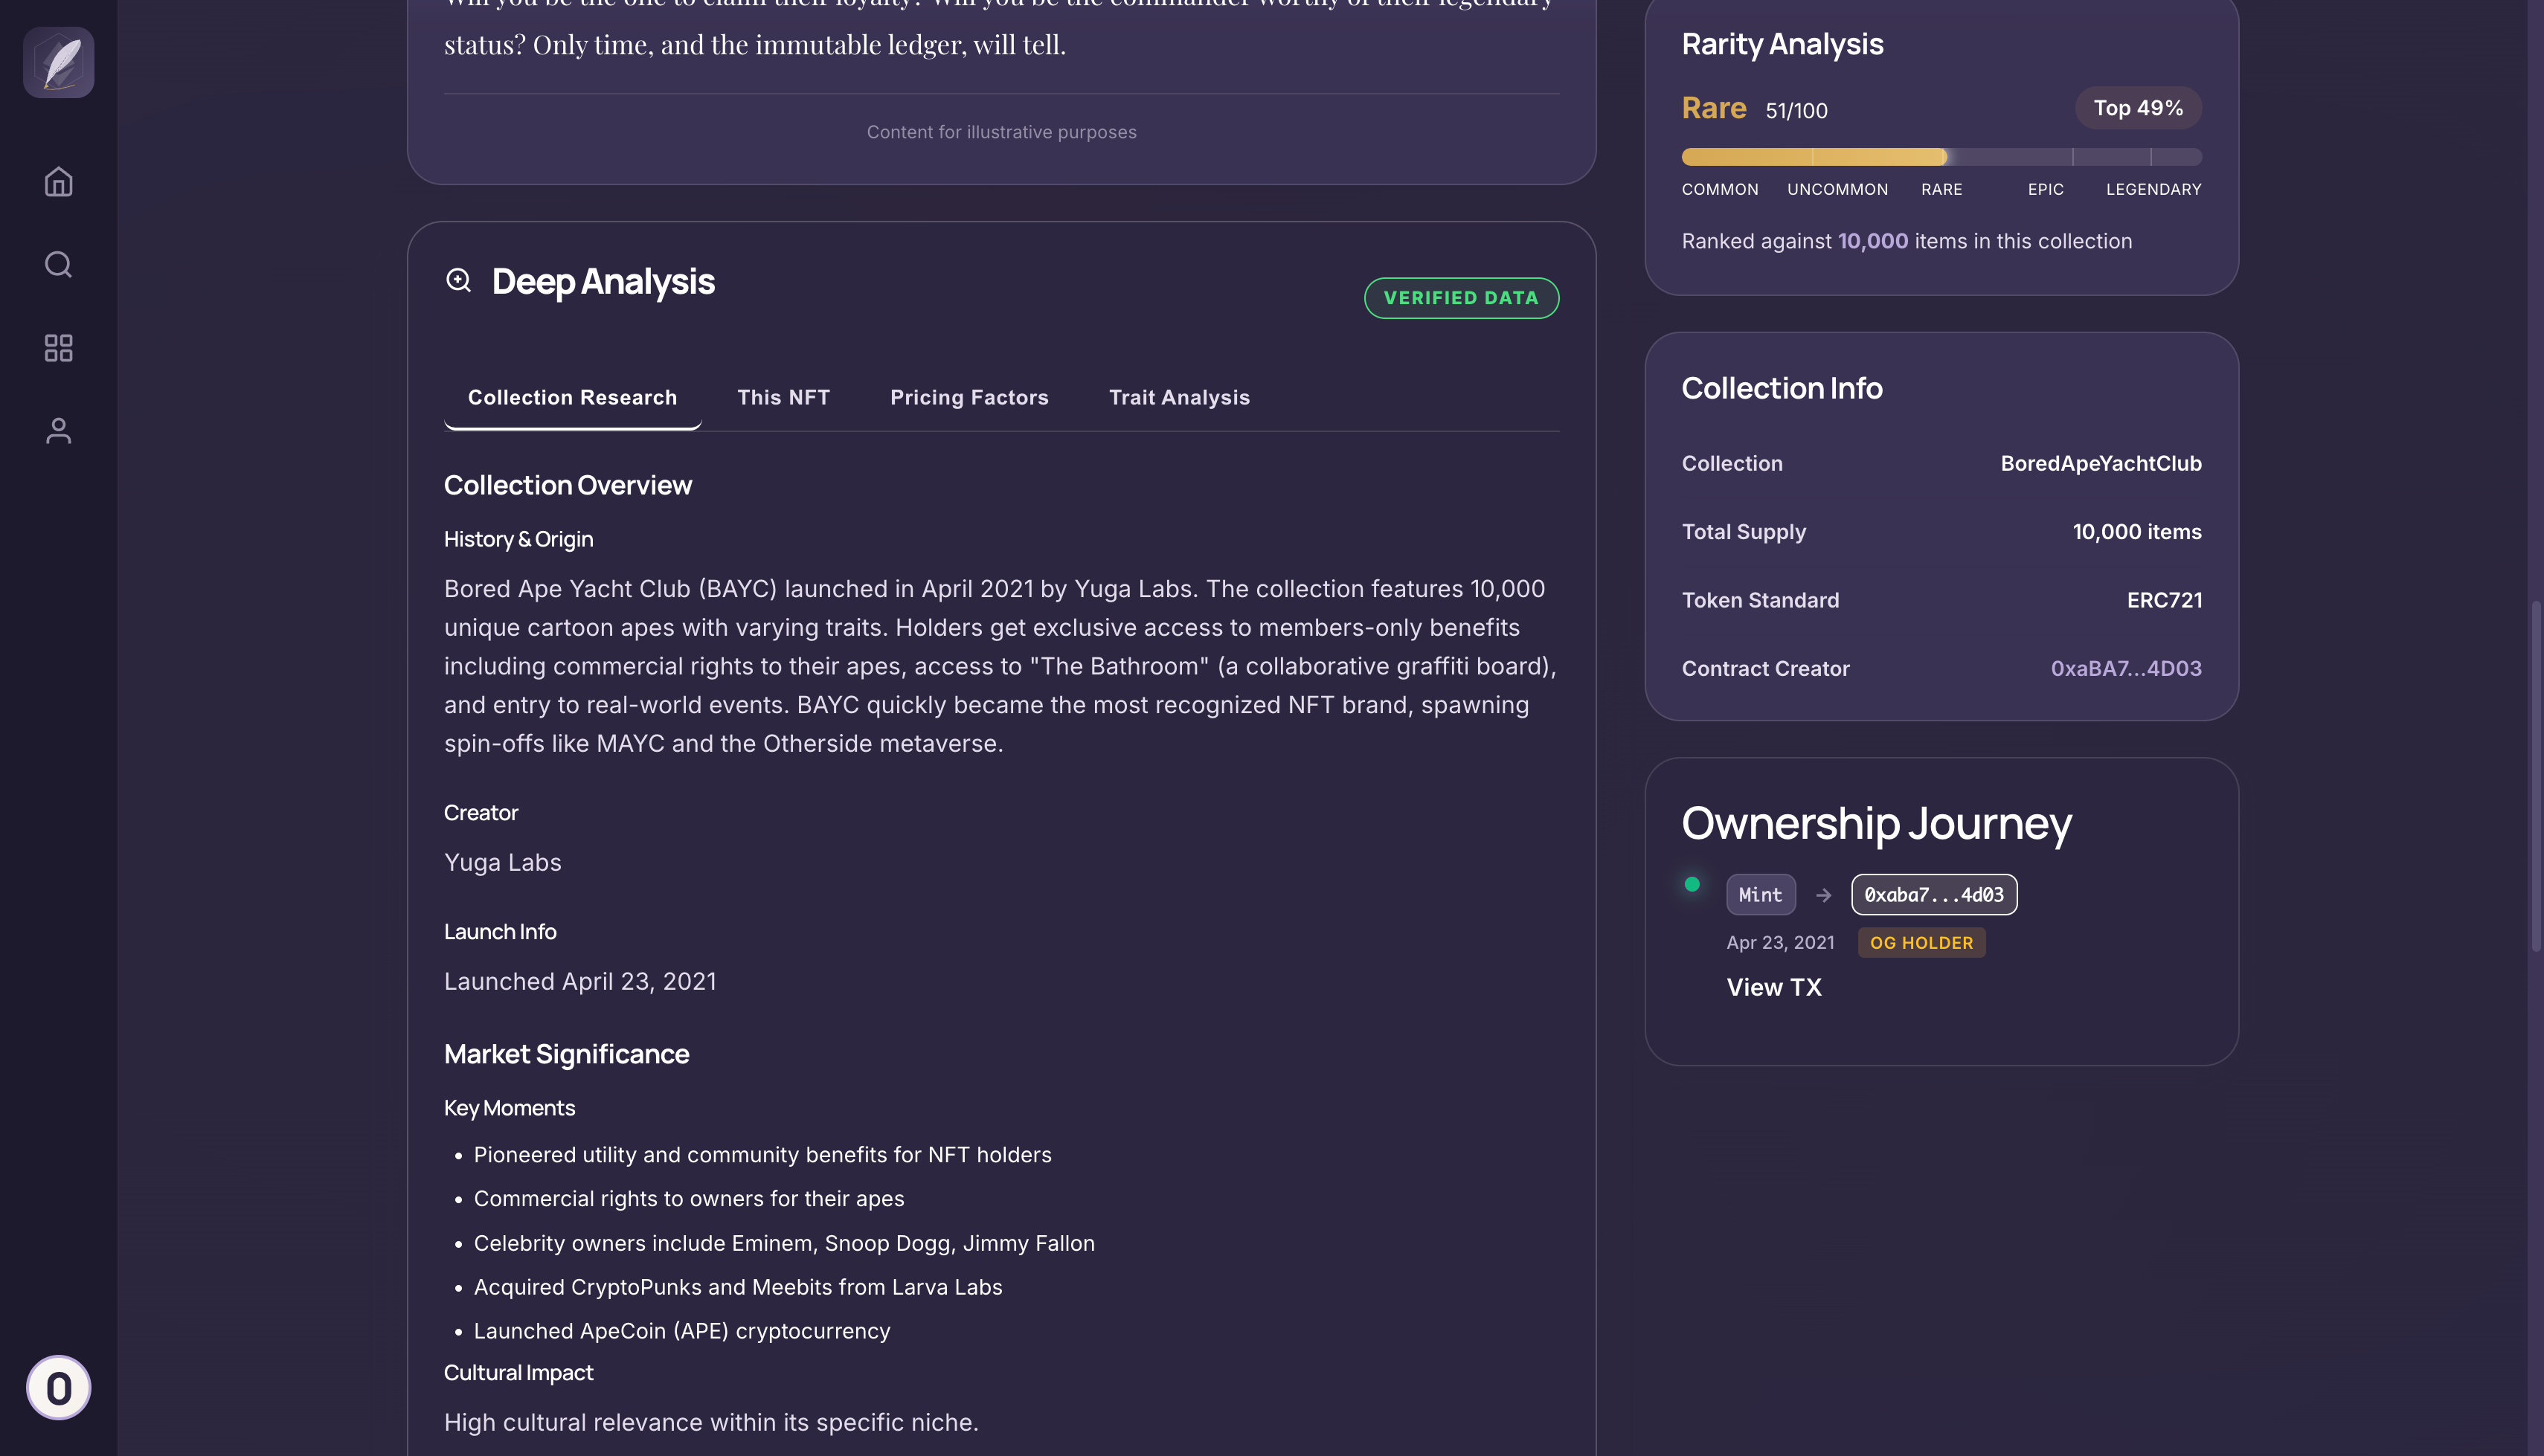The image size is (2544, 1456).
Task: Click contract creator address 0xaBA7...4D03
Action: tap(2125, 669)
